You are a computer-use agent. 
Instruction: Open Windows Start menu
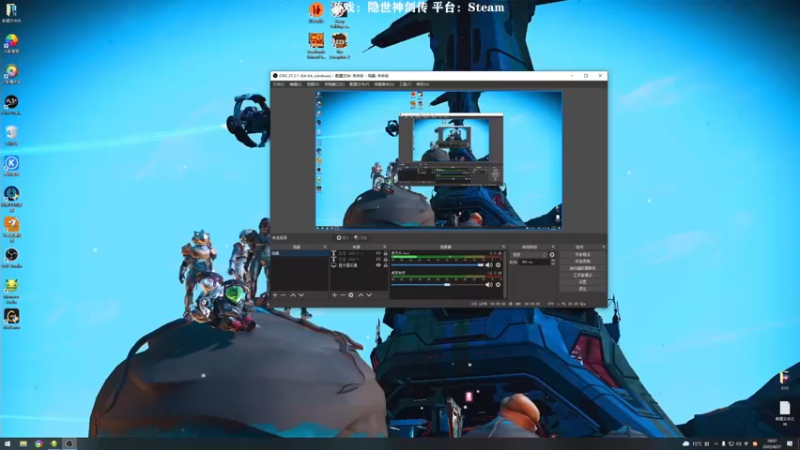7,444
